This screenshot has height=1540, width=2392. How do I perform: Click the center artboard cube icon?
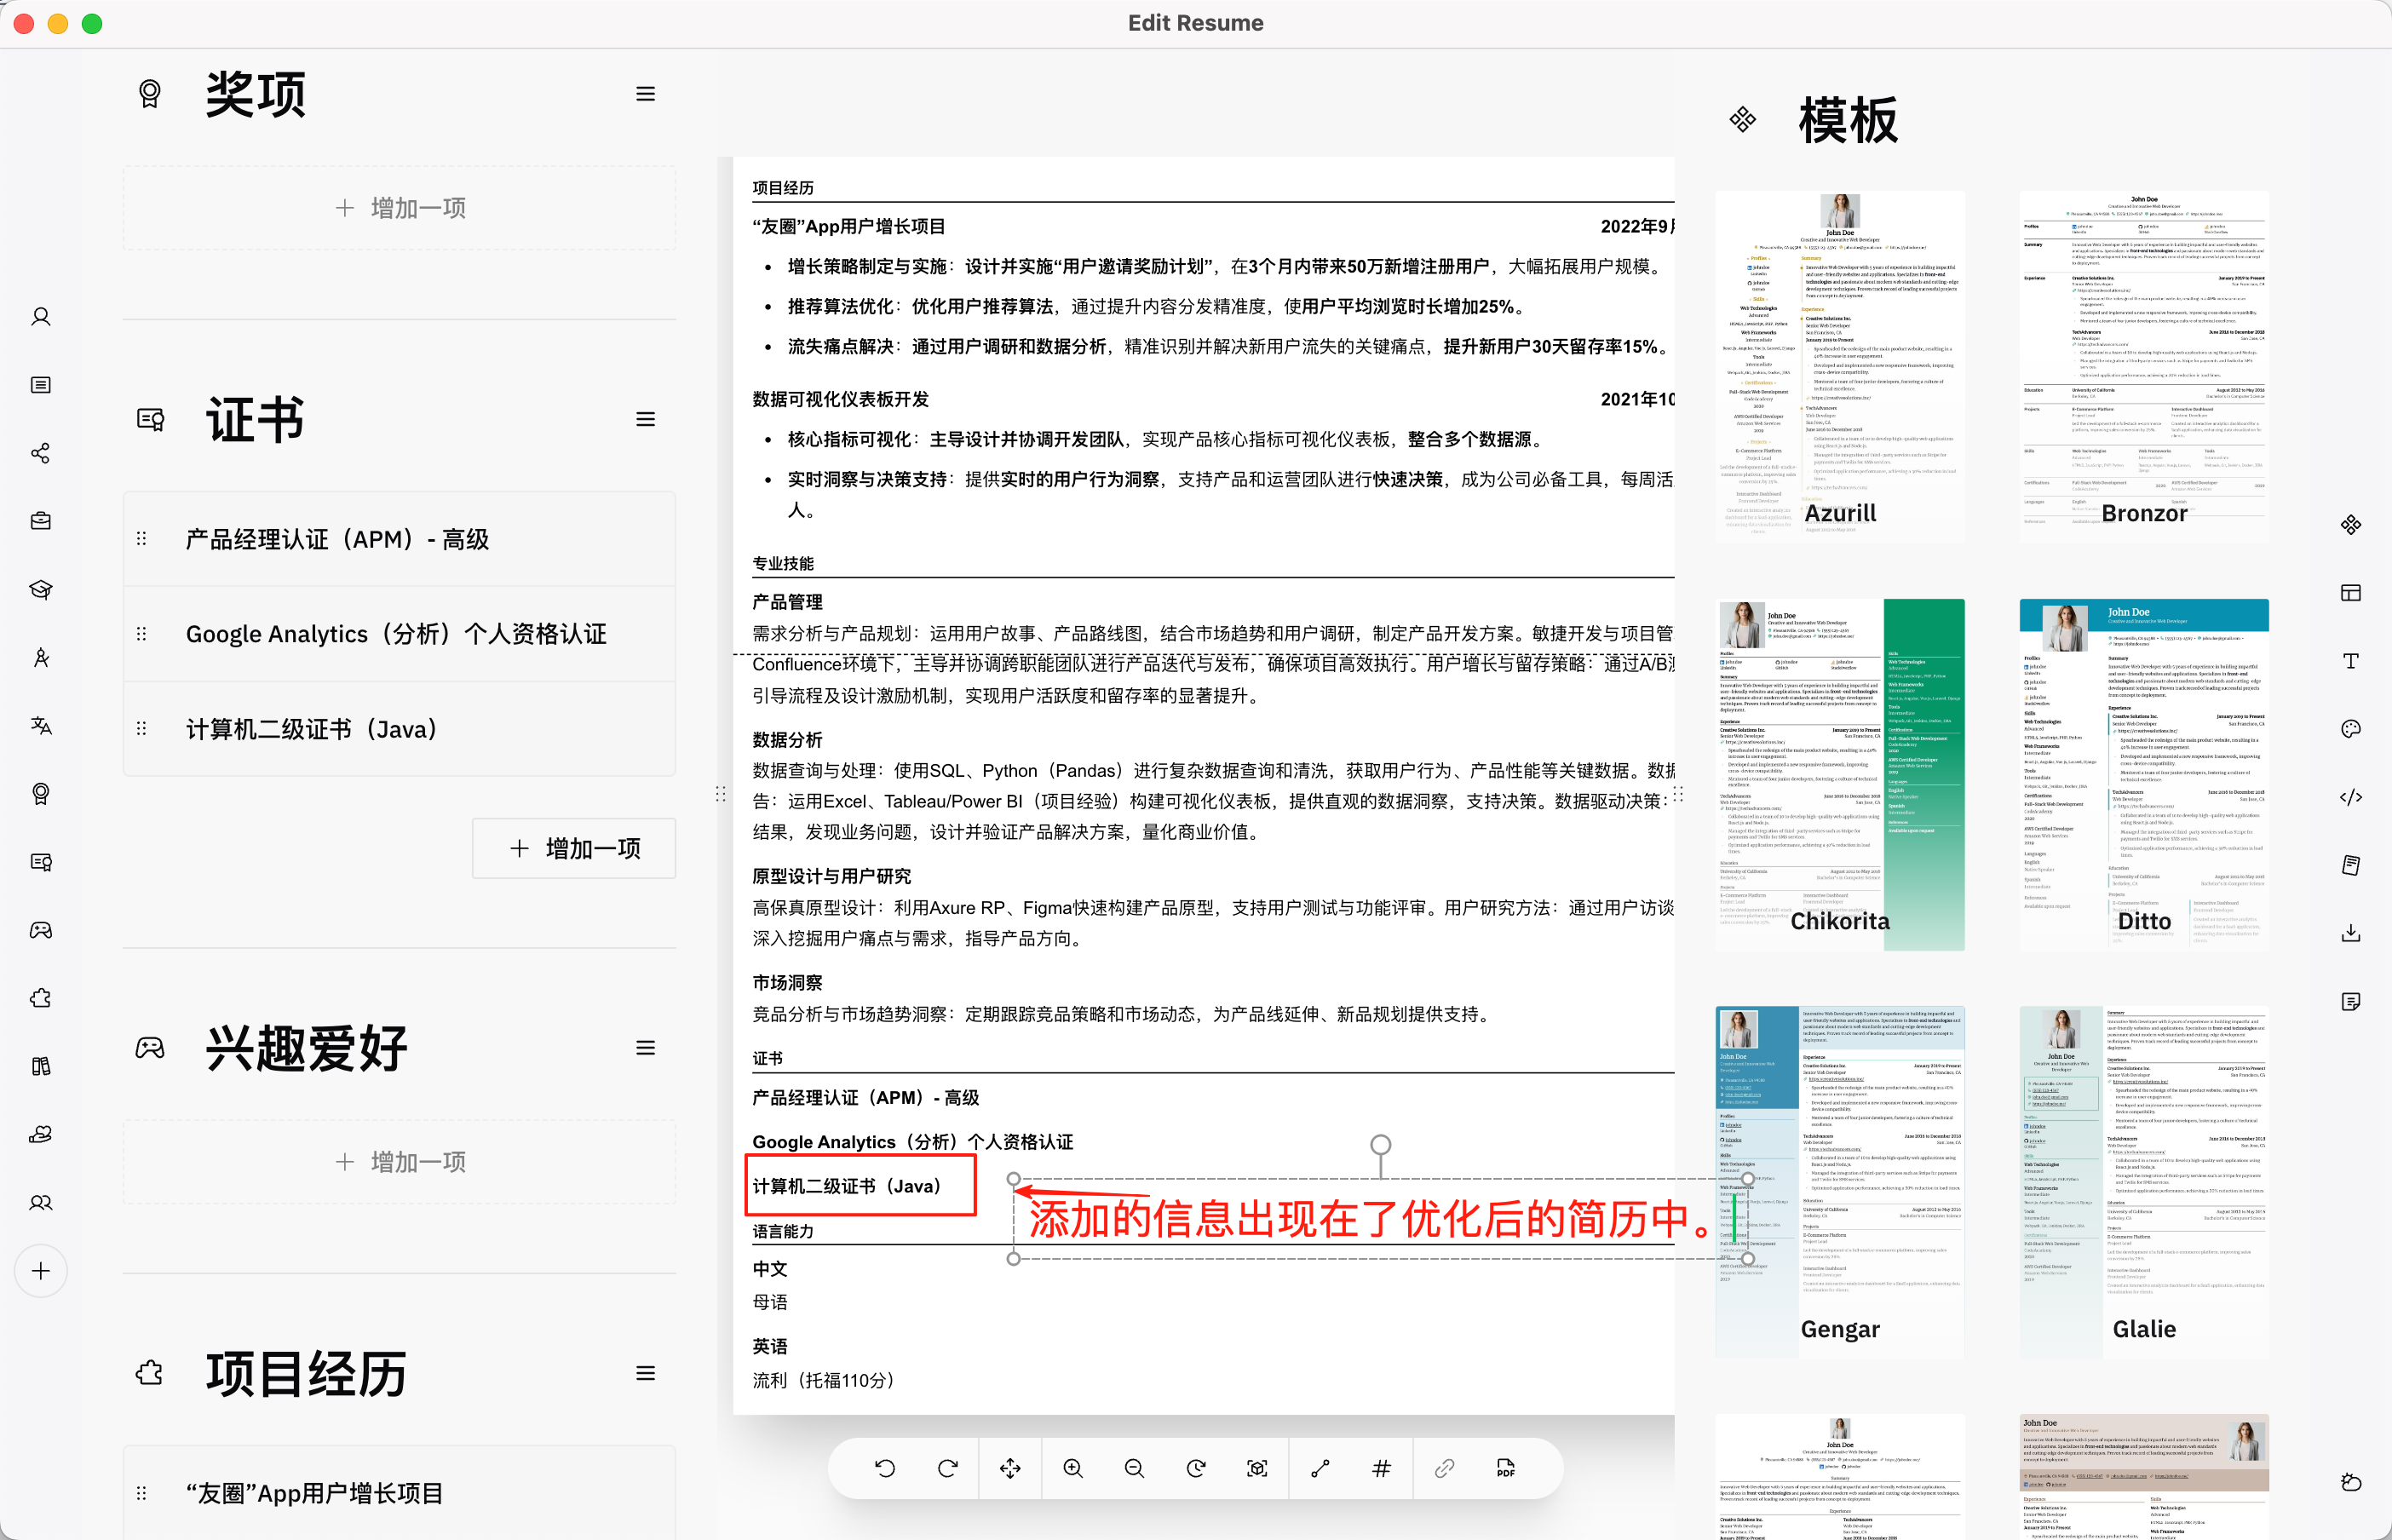1257,1468
